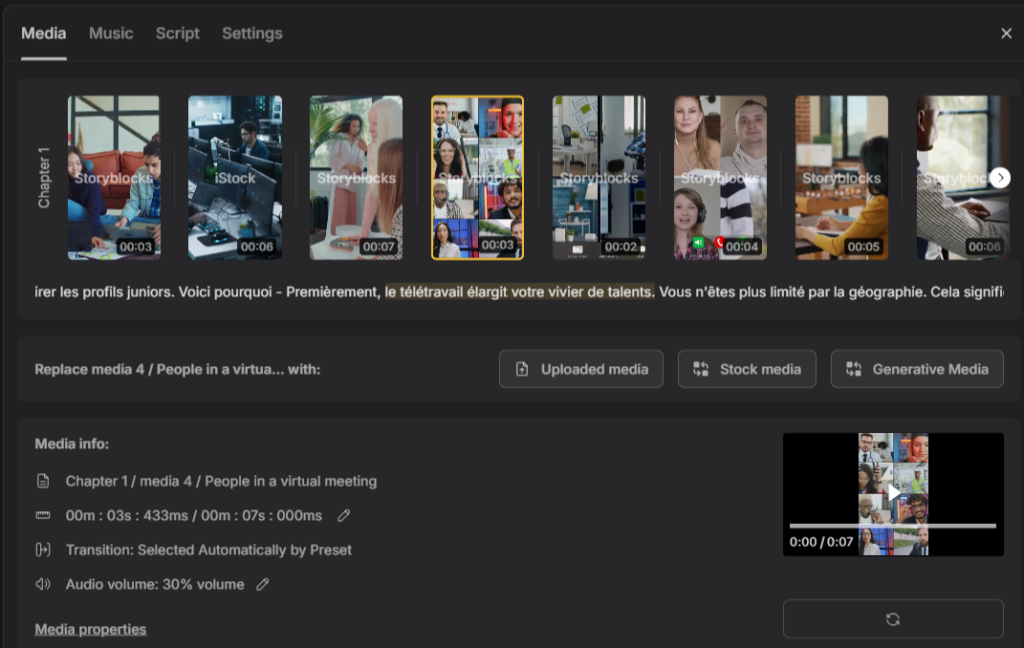Select the iStock computer office clip thumbnail
This screenshot has width=1024, height=648.
point(235,178)
